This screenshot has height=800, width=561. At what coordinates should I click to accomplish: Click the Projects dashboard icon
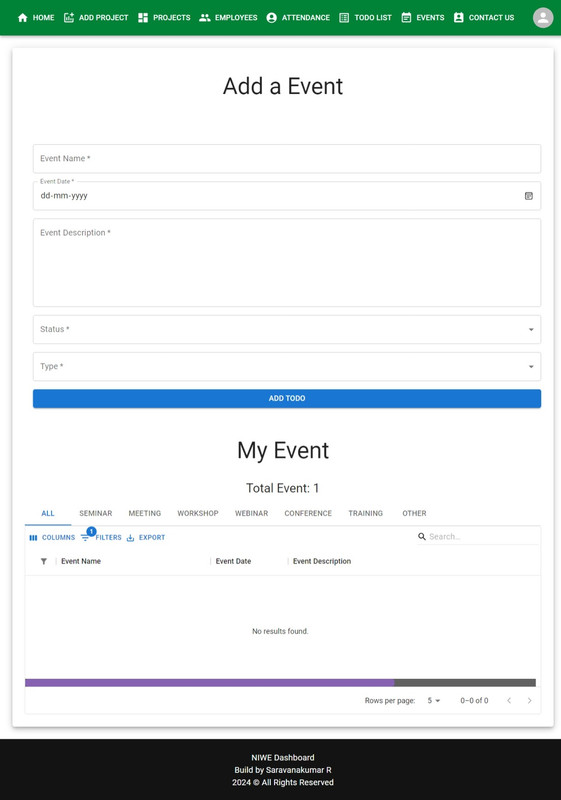(x=143, y=18)
